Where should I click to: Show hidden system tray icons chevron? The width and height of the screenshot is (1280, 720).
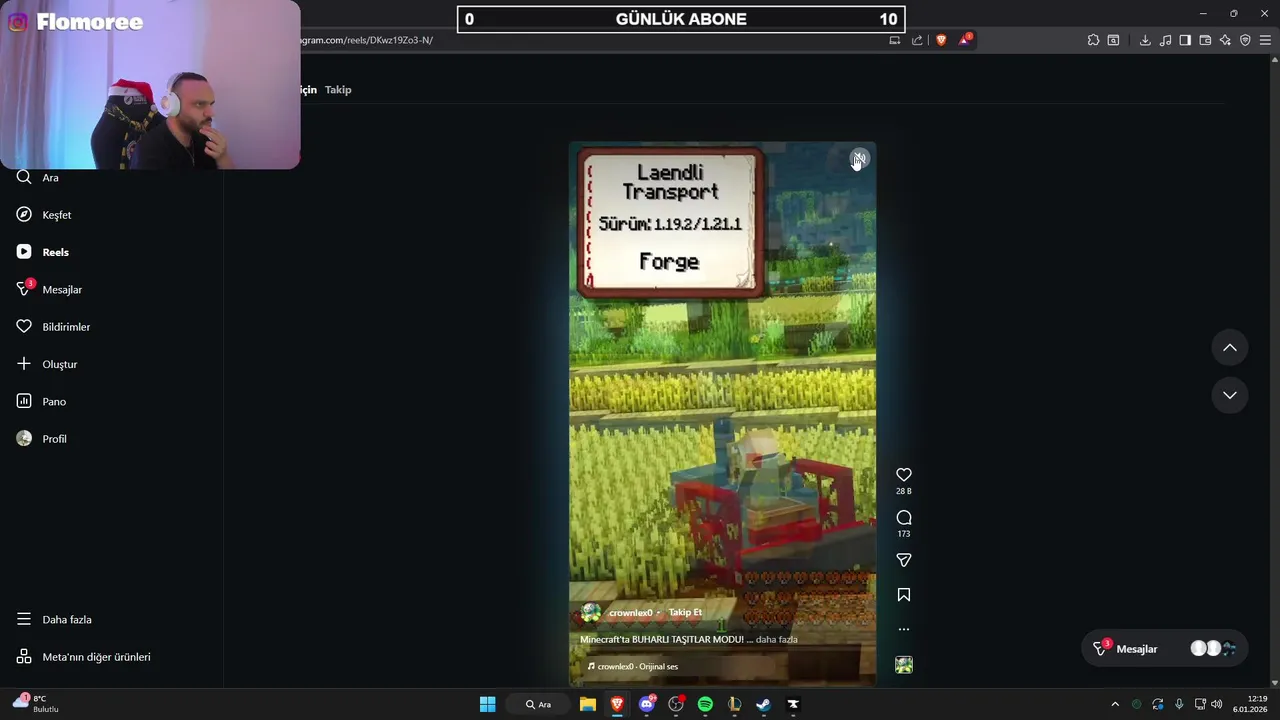click(x=1115, y=704)
